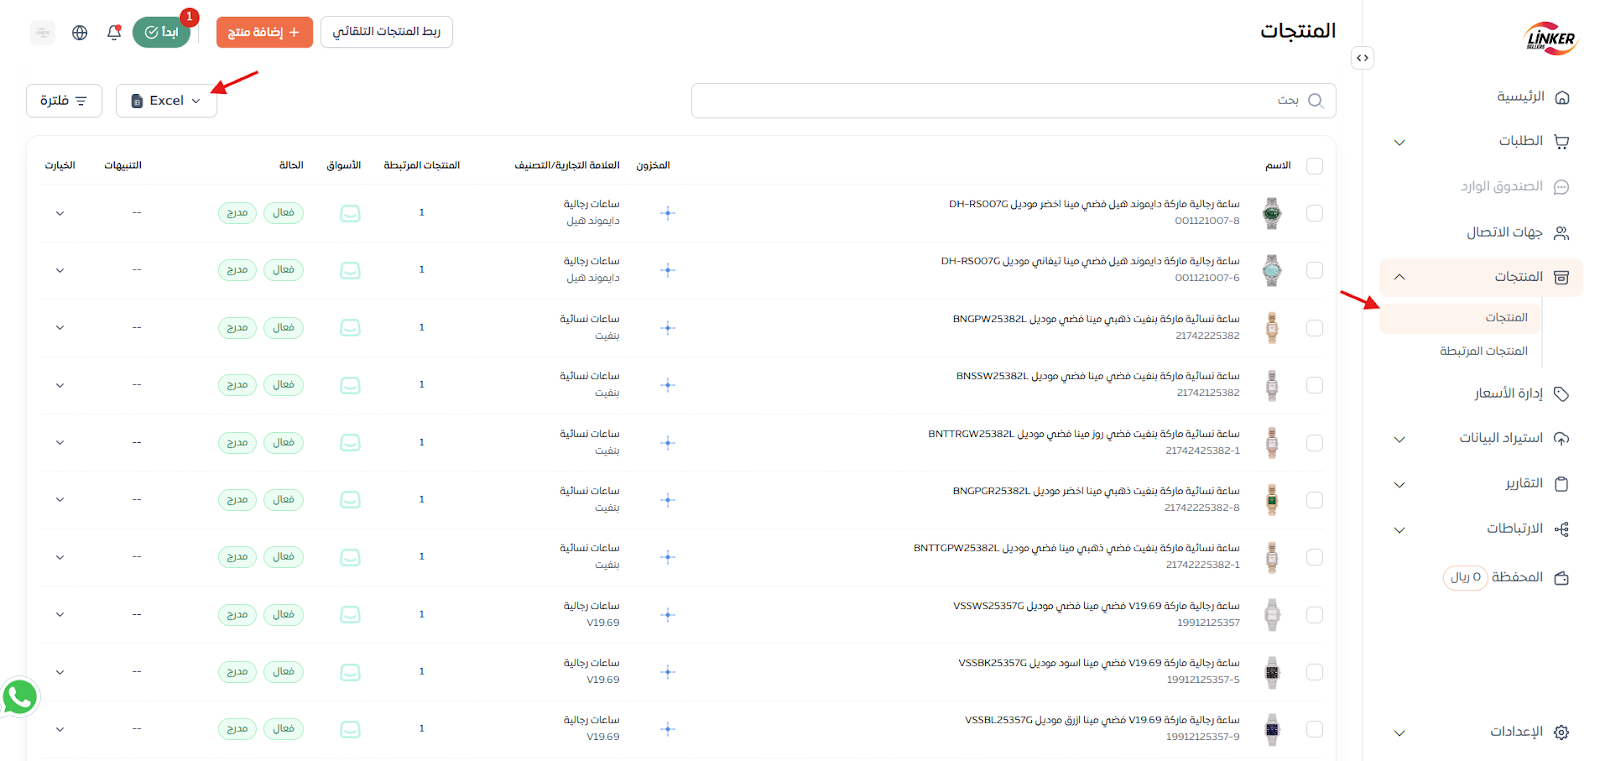
Task: Toggle the select-all header checkbox
Action: 1314,166
